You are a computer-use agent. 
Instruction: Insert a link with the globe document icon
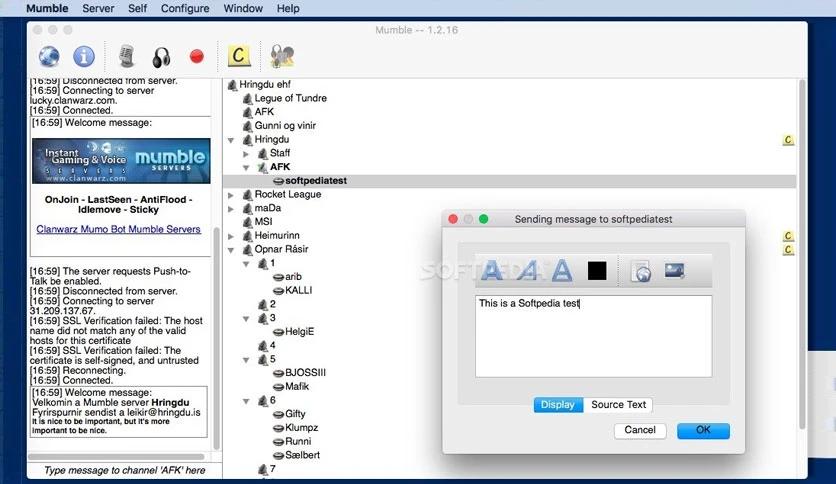click(x=641, y=271)
